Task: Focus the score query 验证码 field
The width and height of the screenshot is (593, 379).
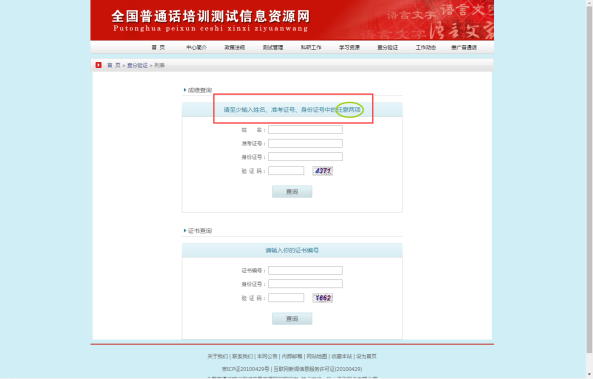Action: click(286, 171)
